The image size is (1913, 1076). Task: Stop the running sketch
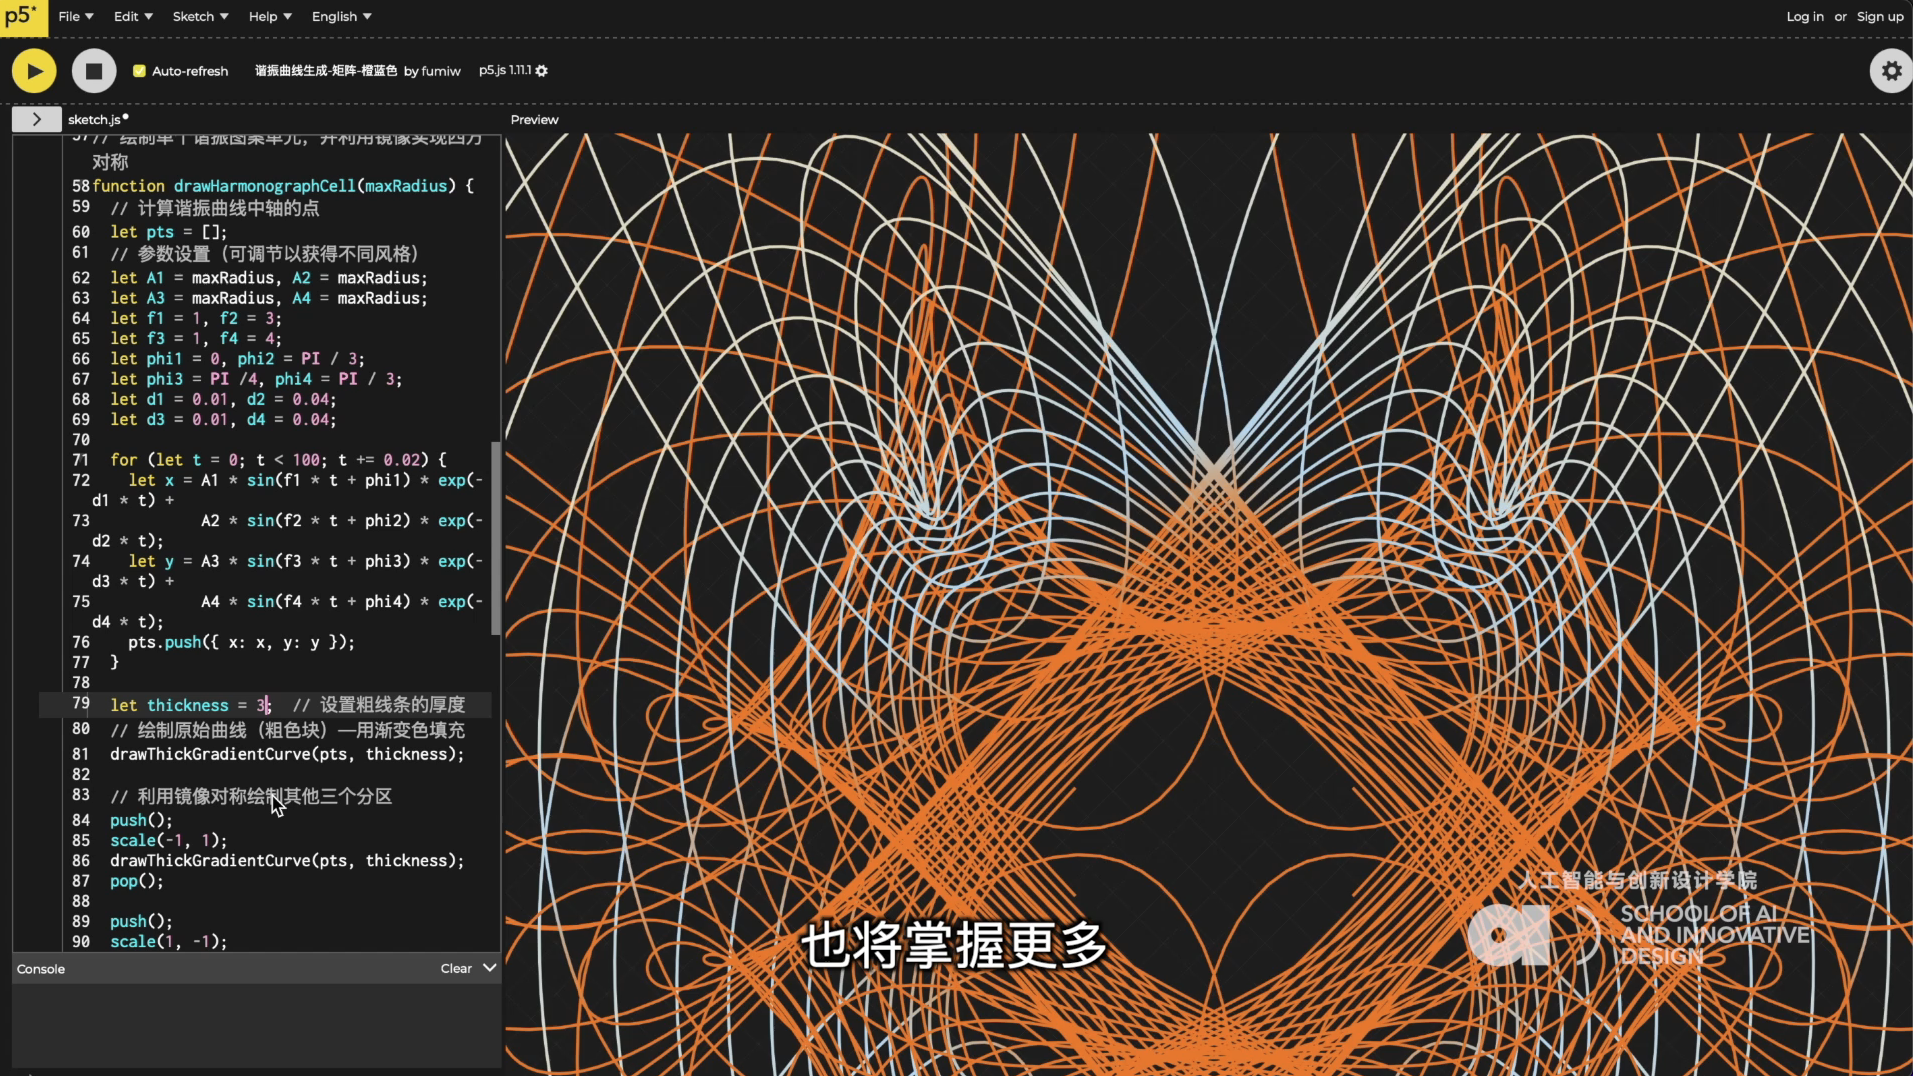94,71
